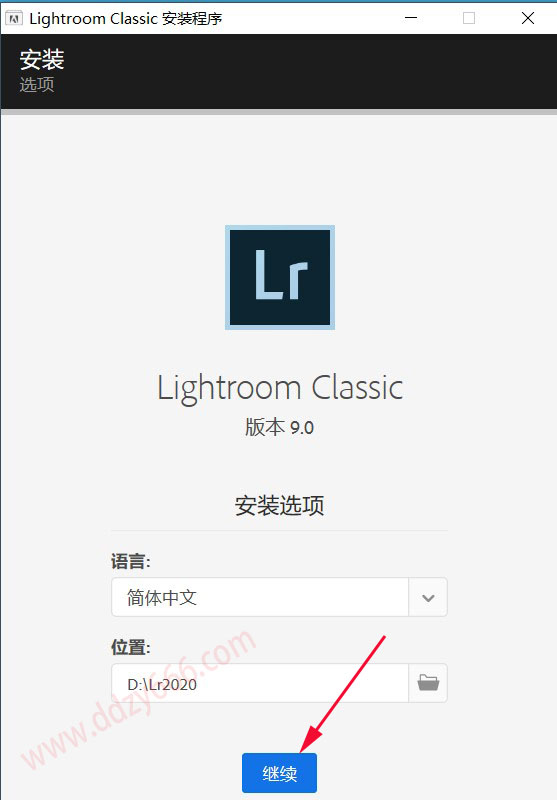Expand the language dropdown chevron arrow

point(428,597)
